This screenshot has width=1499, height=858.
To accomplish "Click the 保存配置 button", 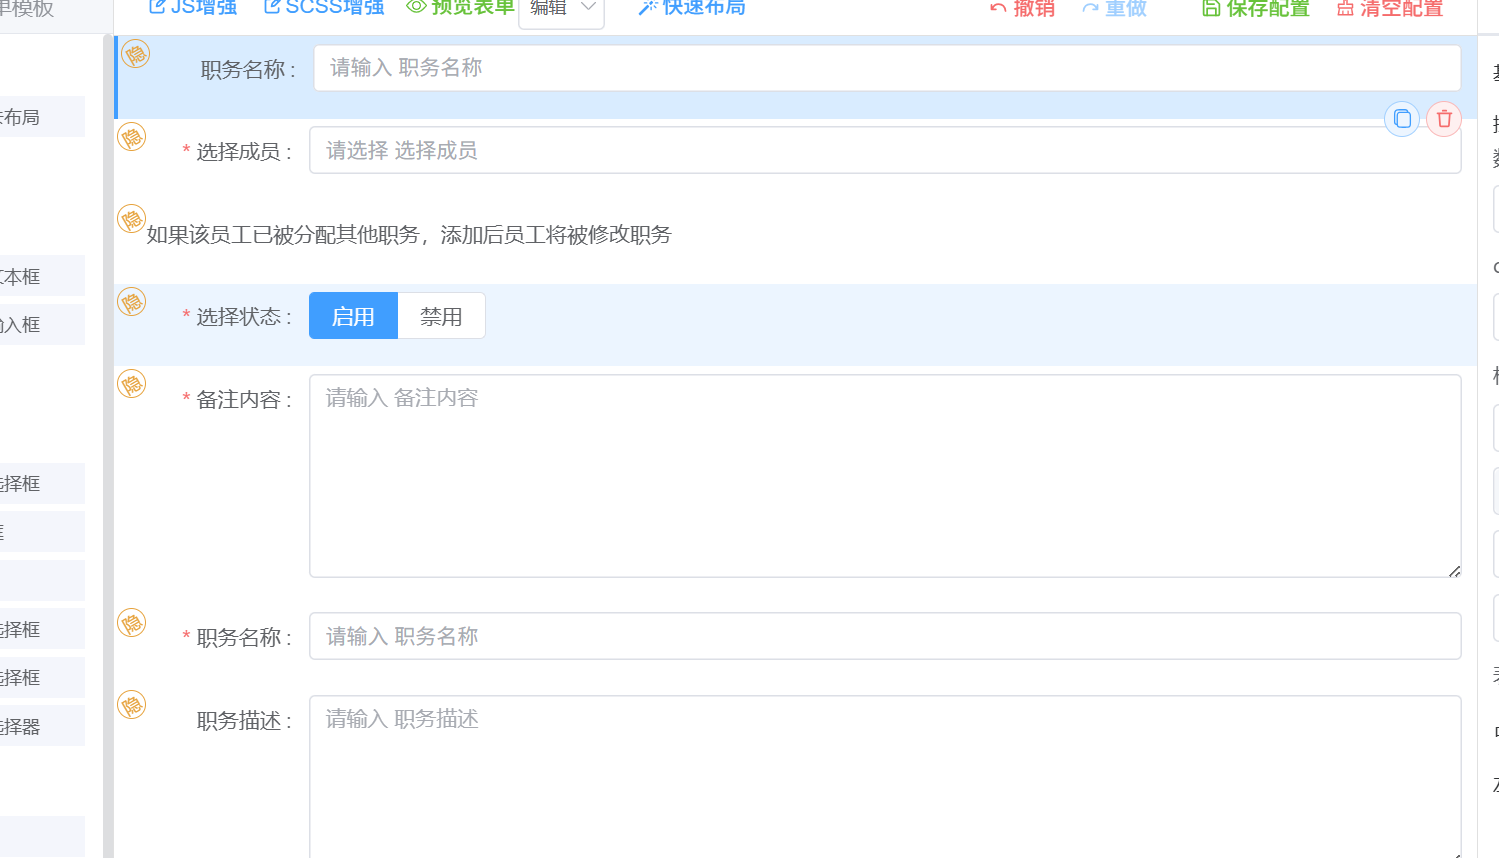I will click(x=1255, y=9).
